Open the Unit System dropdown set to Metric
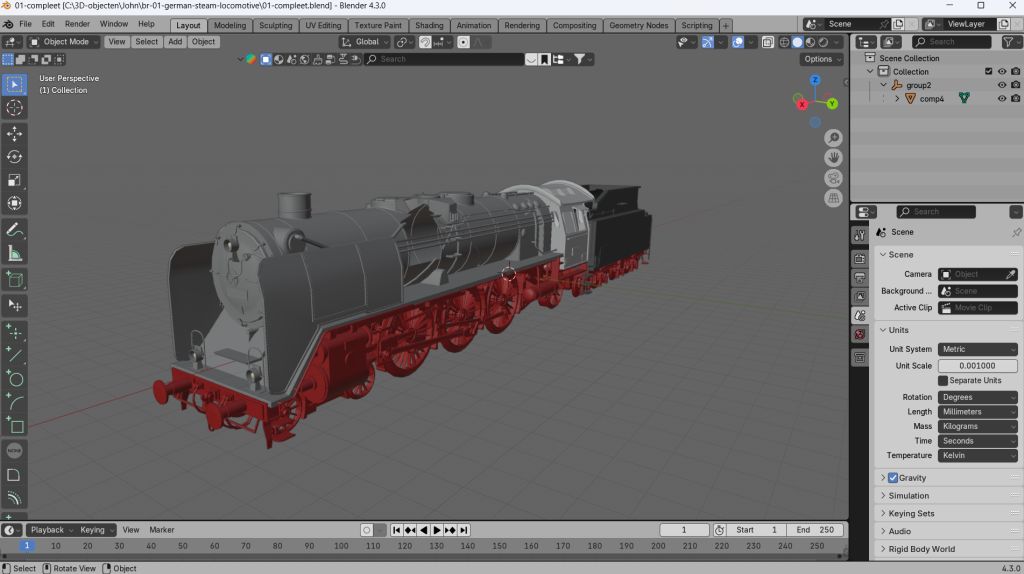The height and width of the screenshot is (574, 1024). pyautogui.click(x=977, y=349)
